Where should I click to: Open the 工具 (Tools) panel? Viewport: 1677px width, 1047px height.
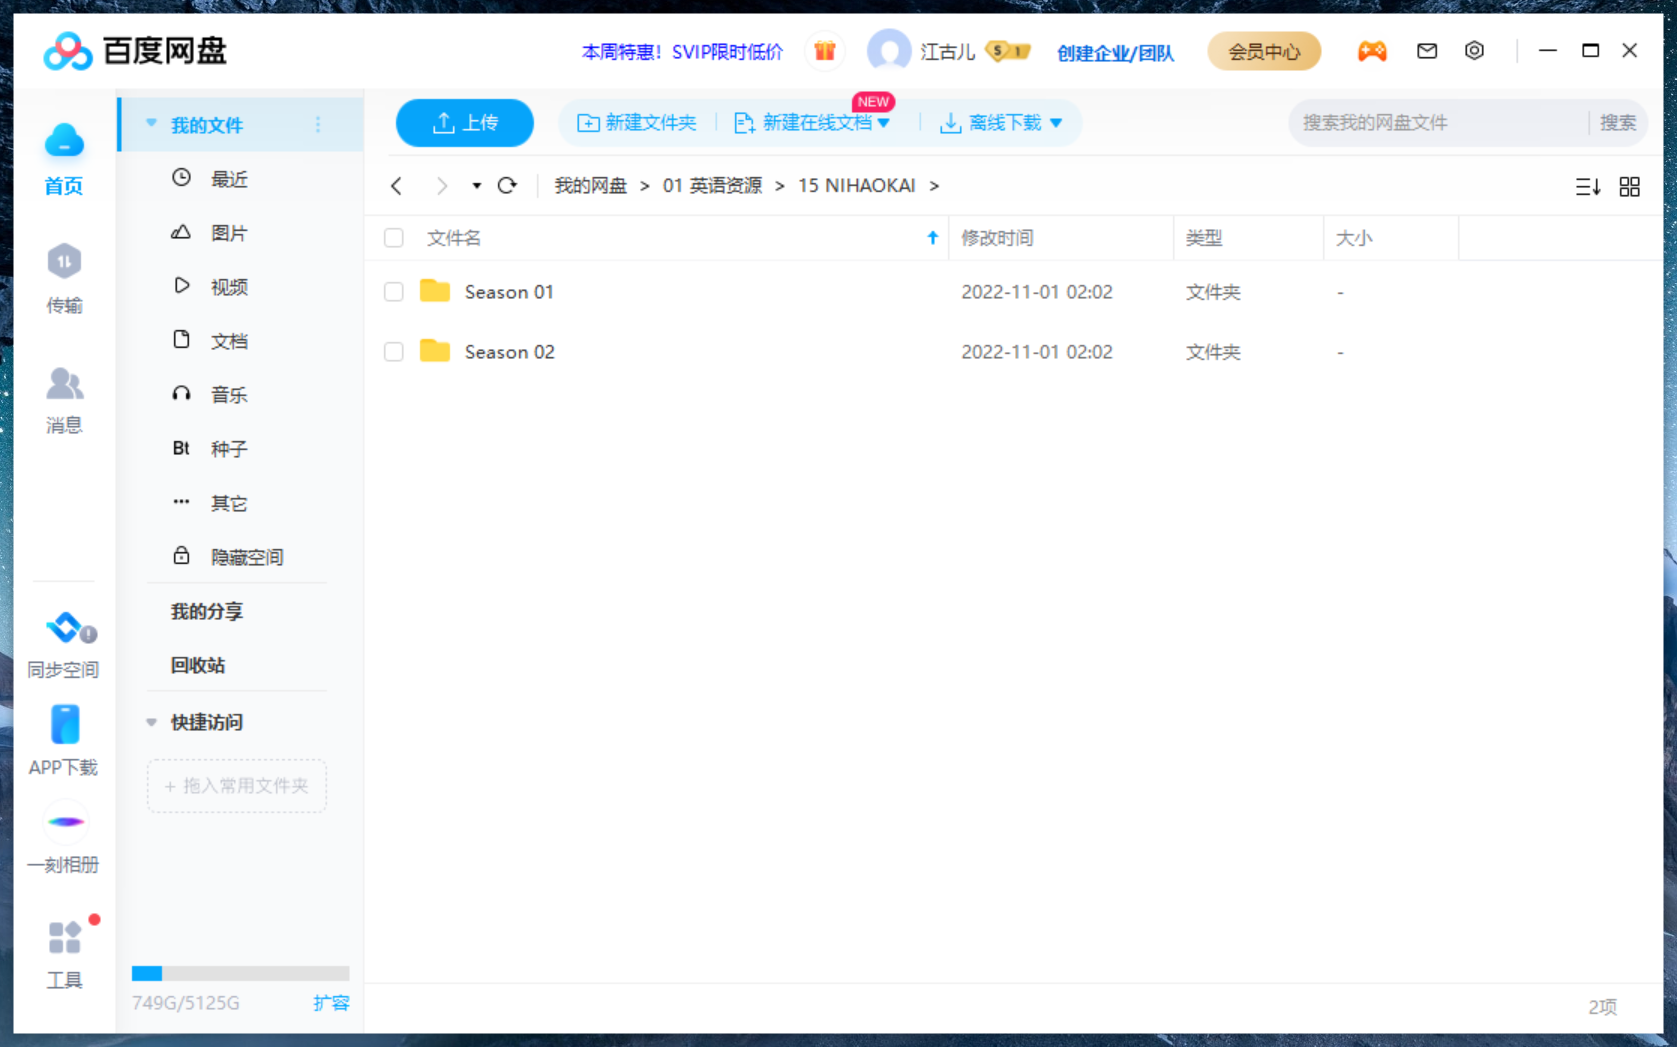pos(63,952)
